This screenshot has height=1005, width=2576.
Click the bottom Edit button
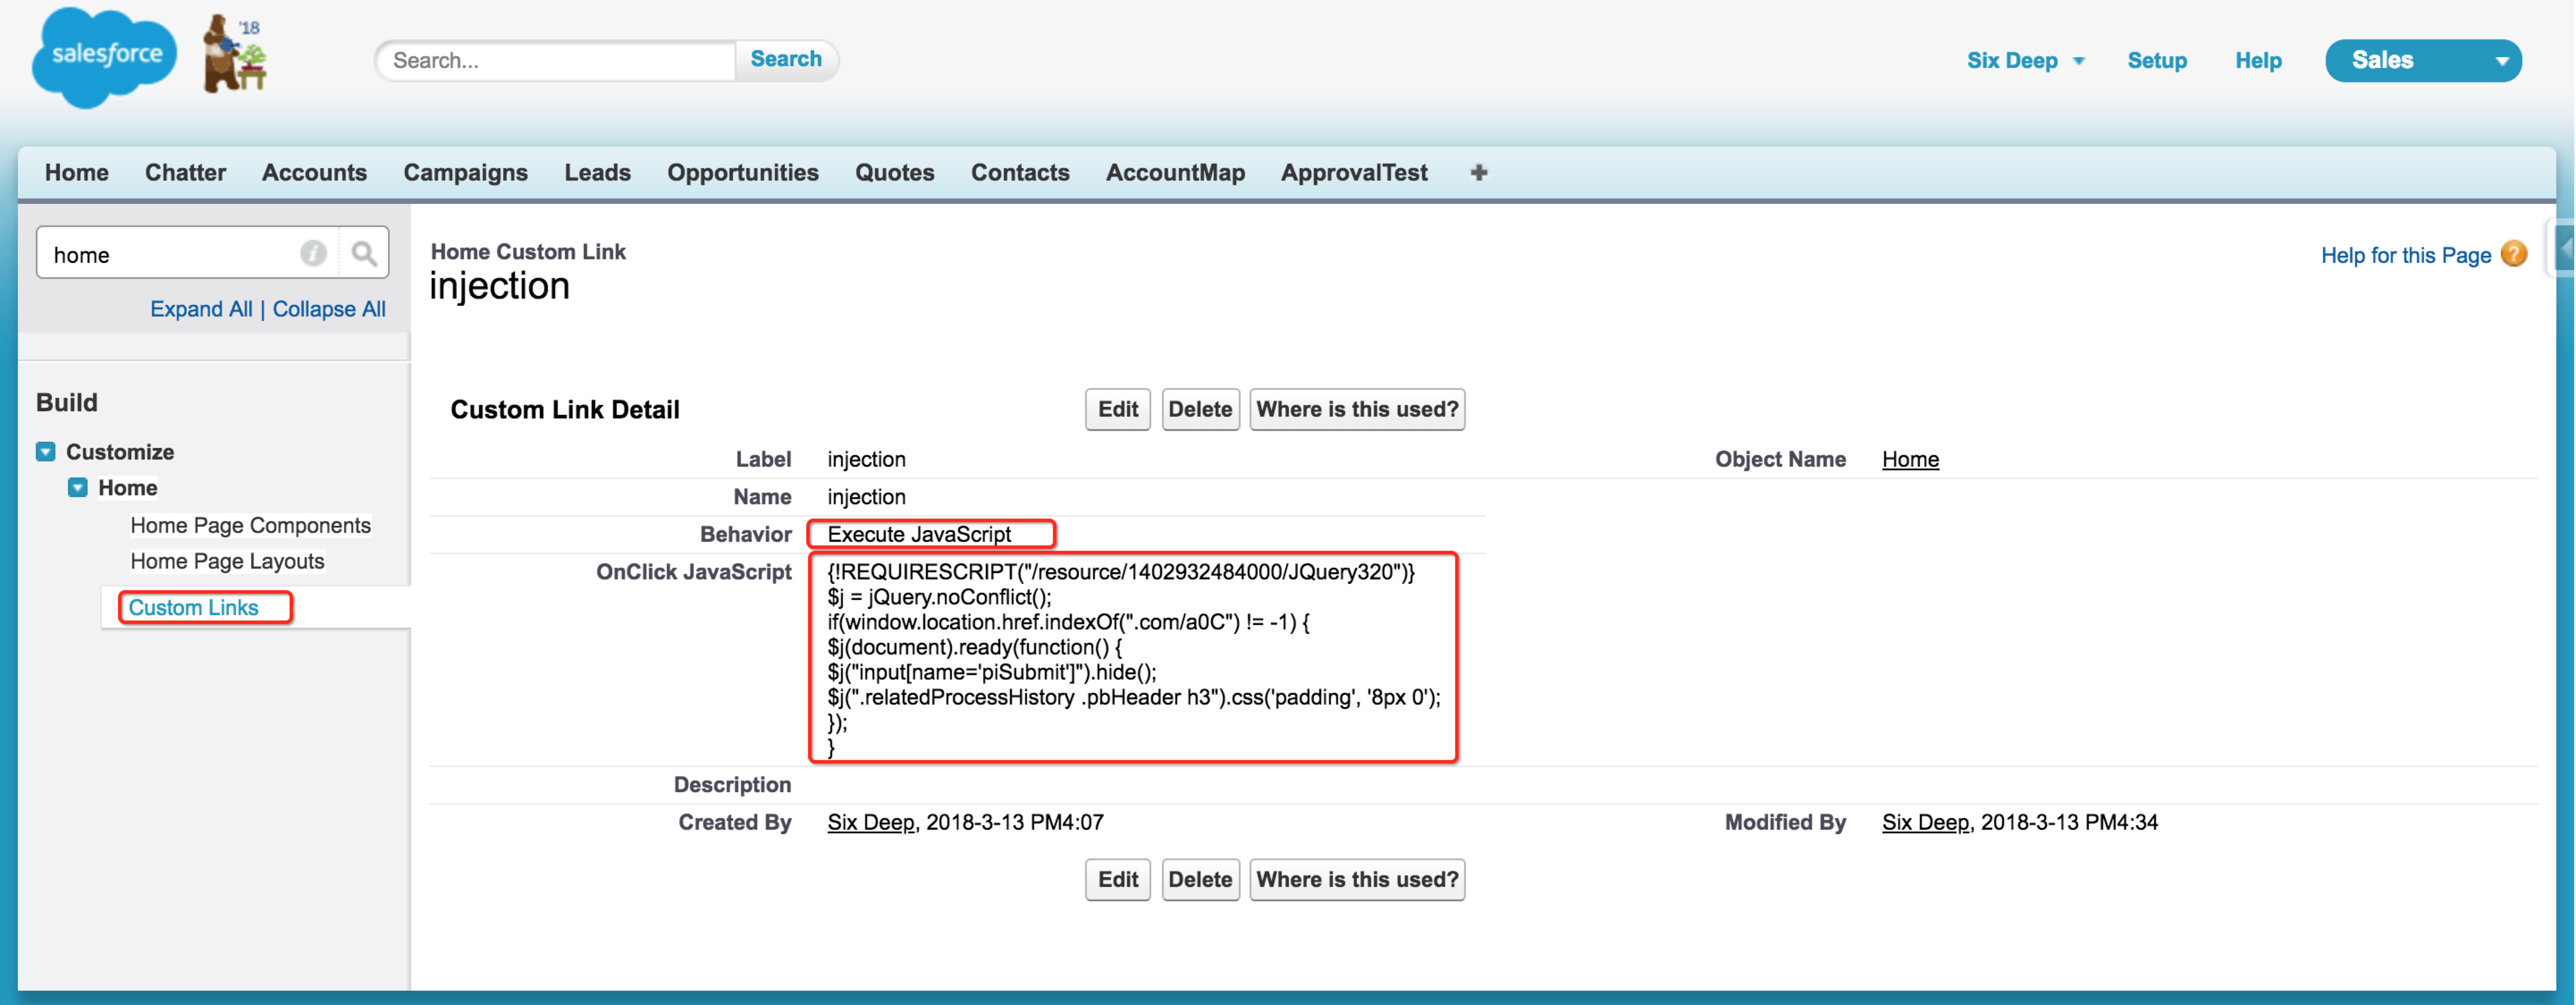(x=1118, y=879)
